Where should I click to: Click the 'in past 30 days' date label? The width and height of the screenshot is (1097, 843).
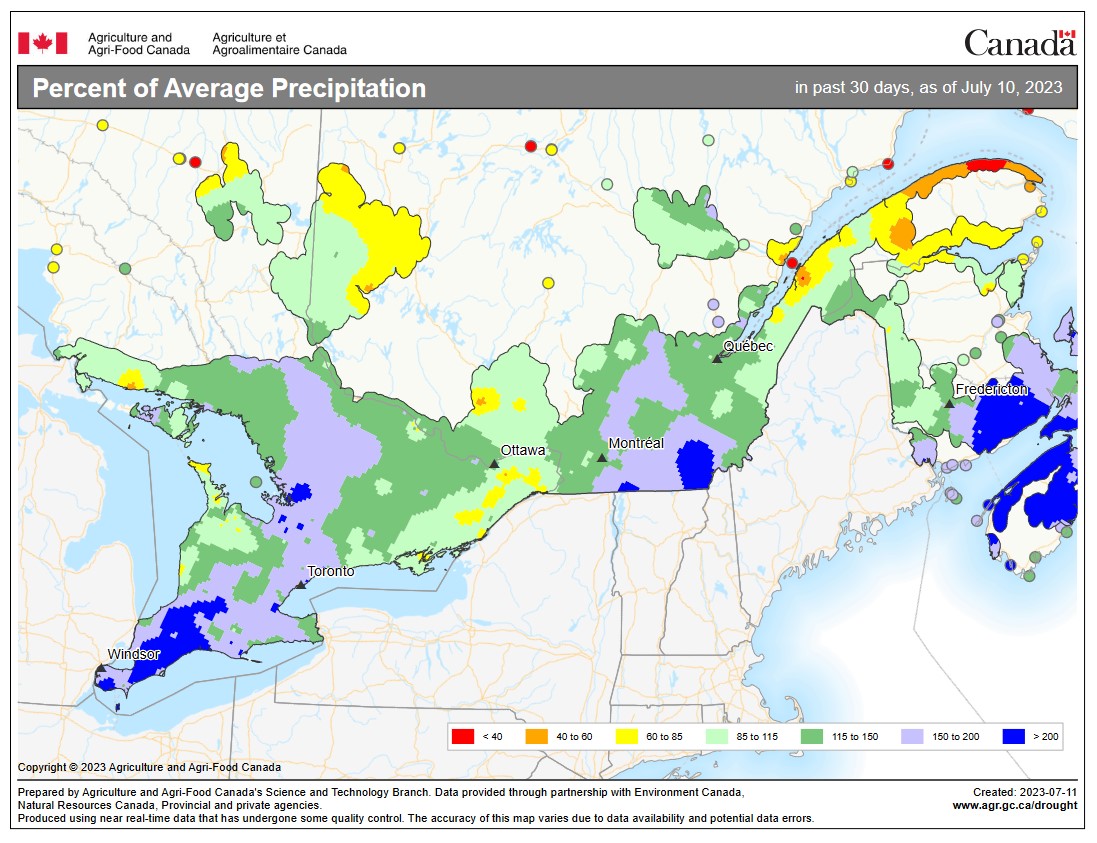click(x=929, y=89)
